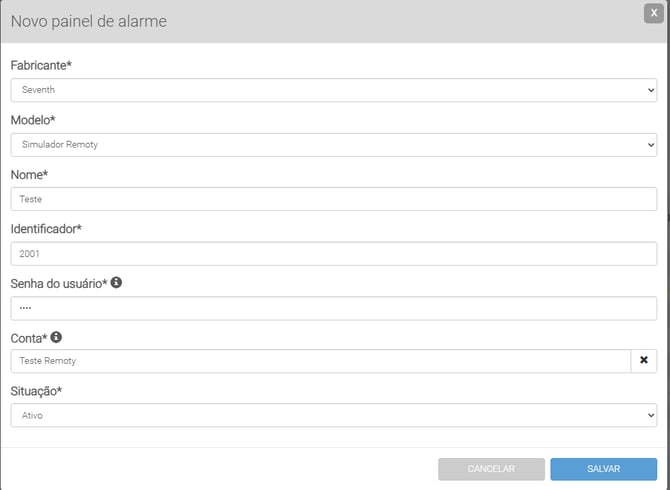The image size is (670, 490).
Task: Click the Fabricante field label
Action: pyautogui.click(x=40, y=65)
